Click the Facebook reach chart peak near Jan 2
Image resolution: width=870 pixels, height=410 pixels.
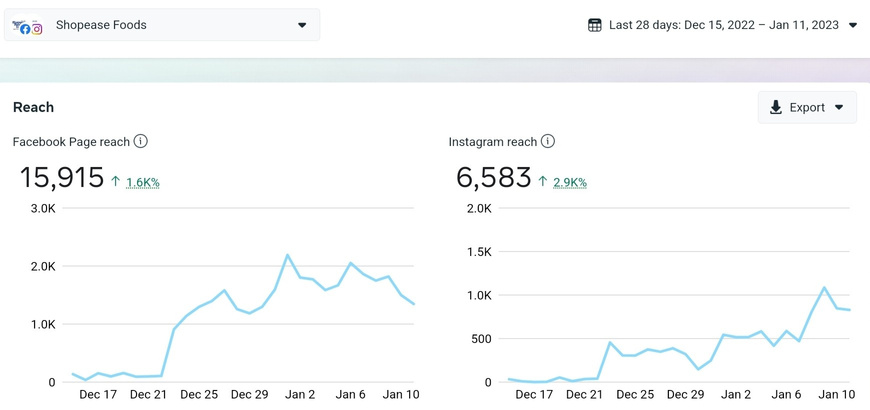pos(288,256)
